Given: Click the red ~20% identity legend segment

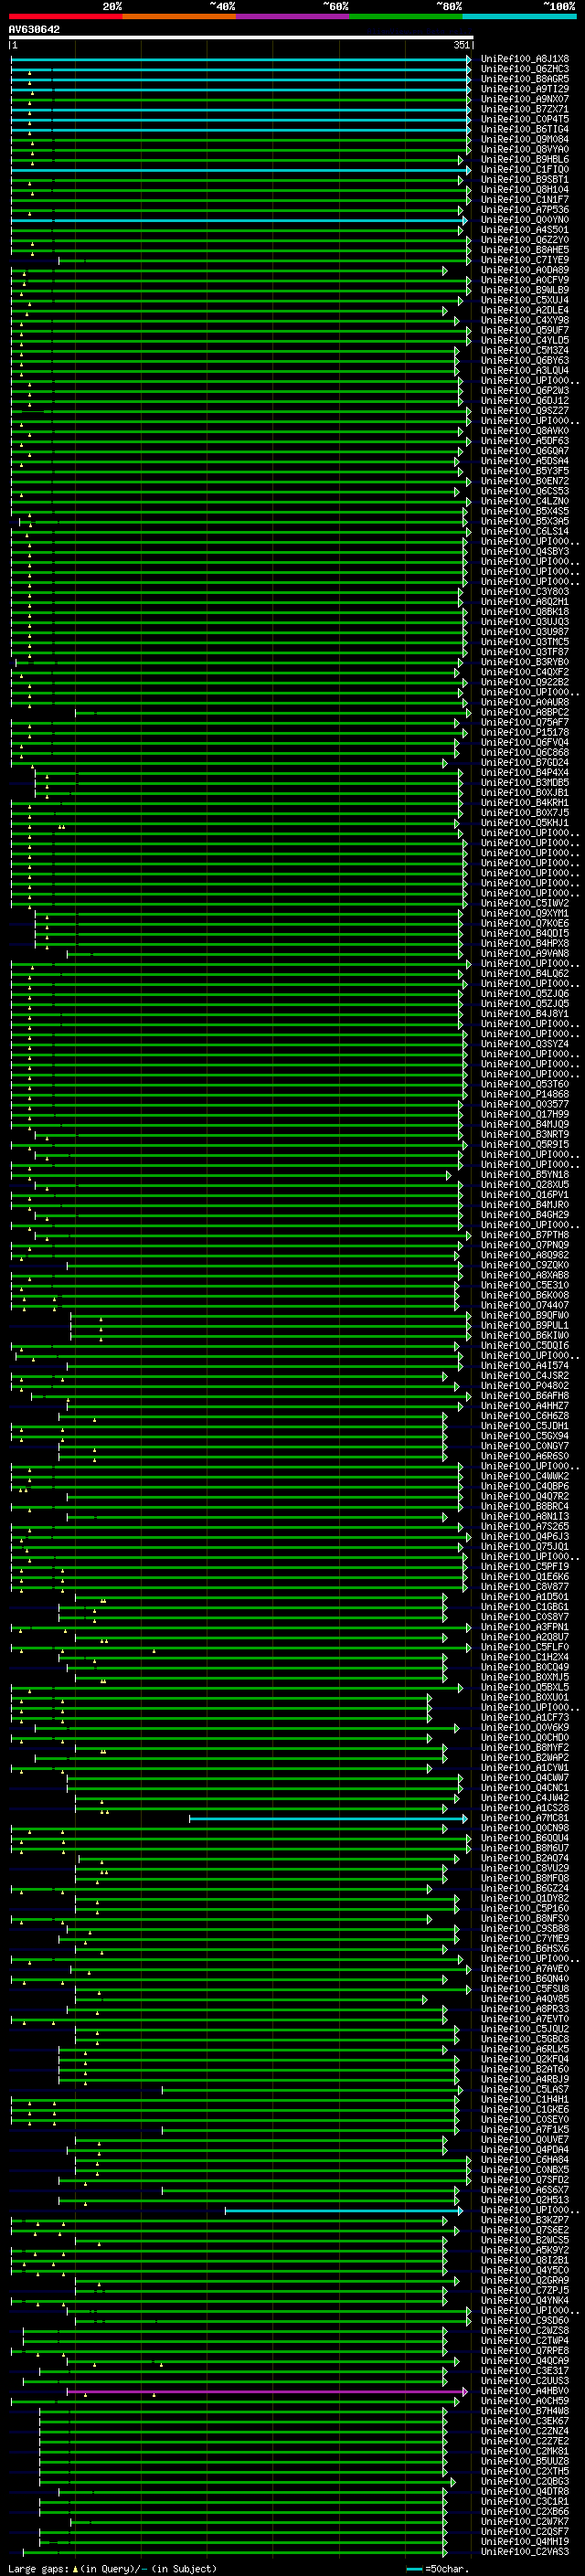Looking at the screenshot, I should tap(65, 16).
